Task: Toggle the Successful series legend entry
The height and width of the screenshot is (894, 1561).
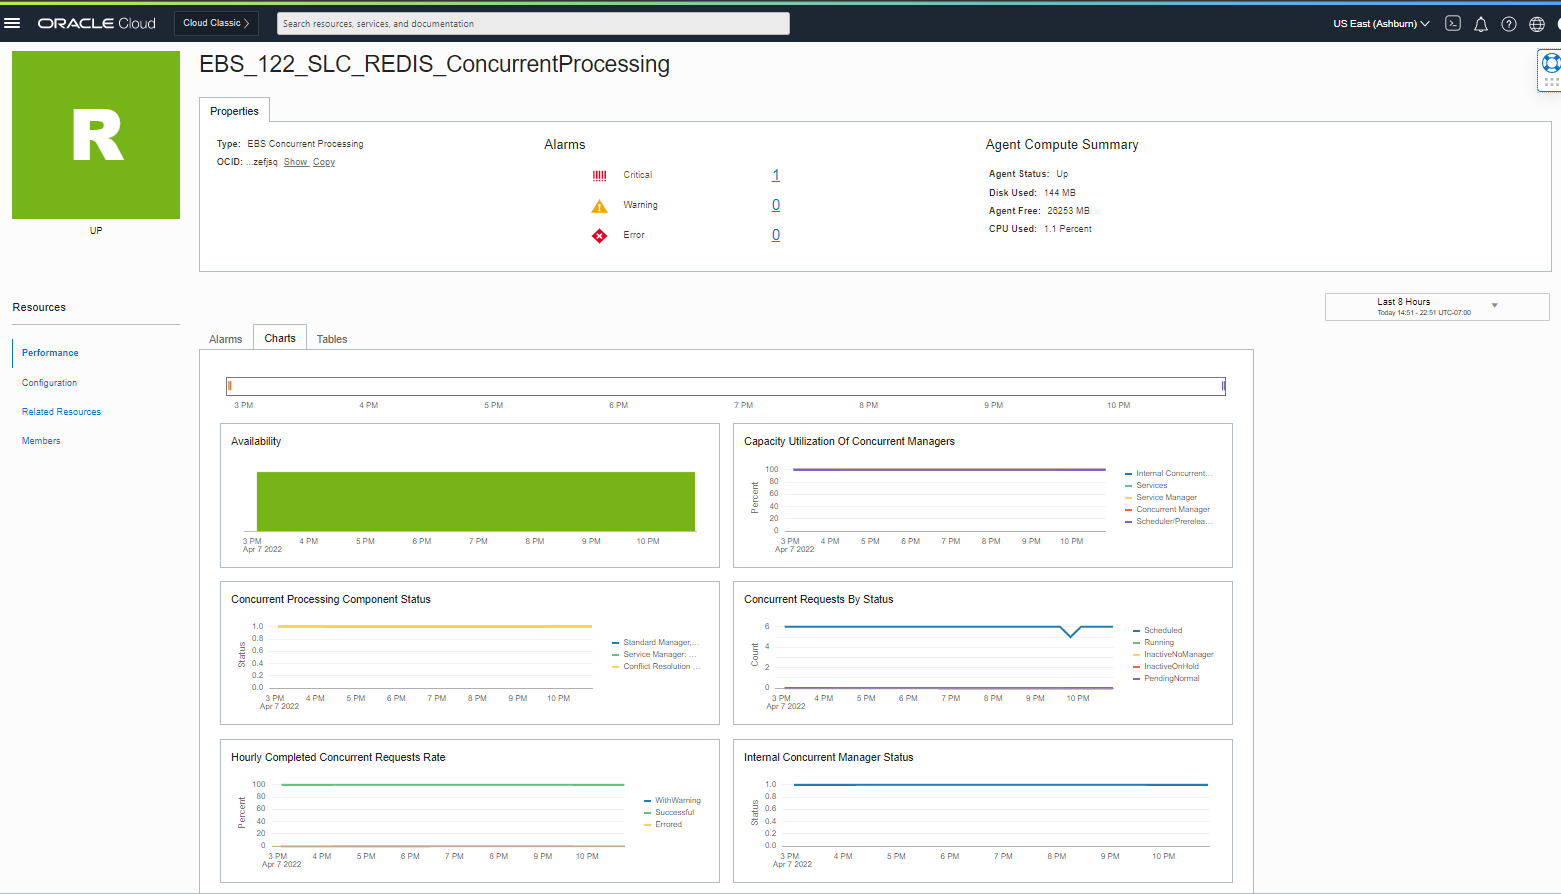Action: [674, 813]
